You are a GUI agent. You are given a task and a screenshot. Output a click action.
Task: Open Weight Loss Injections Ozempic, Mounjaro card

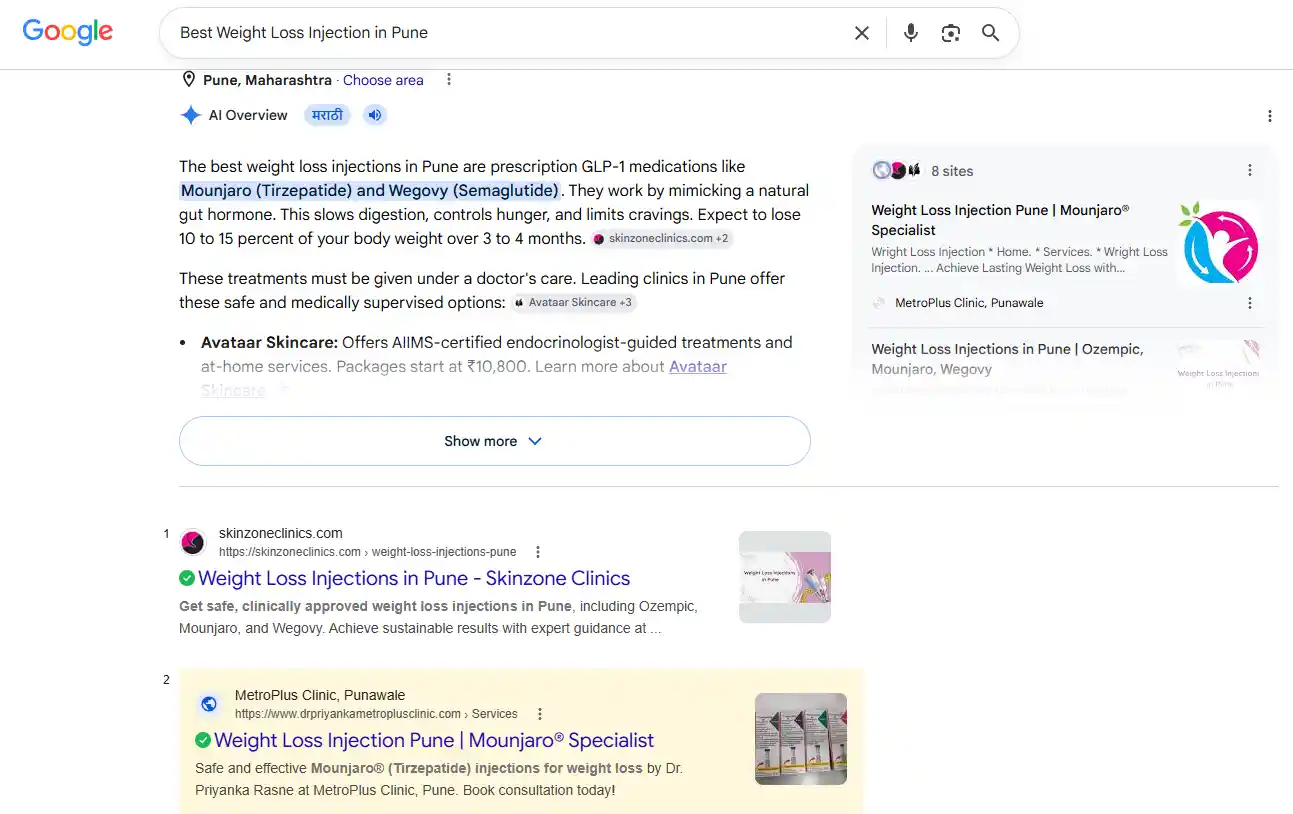(1007, 359)
